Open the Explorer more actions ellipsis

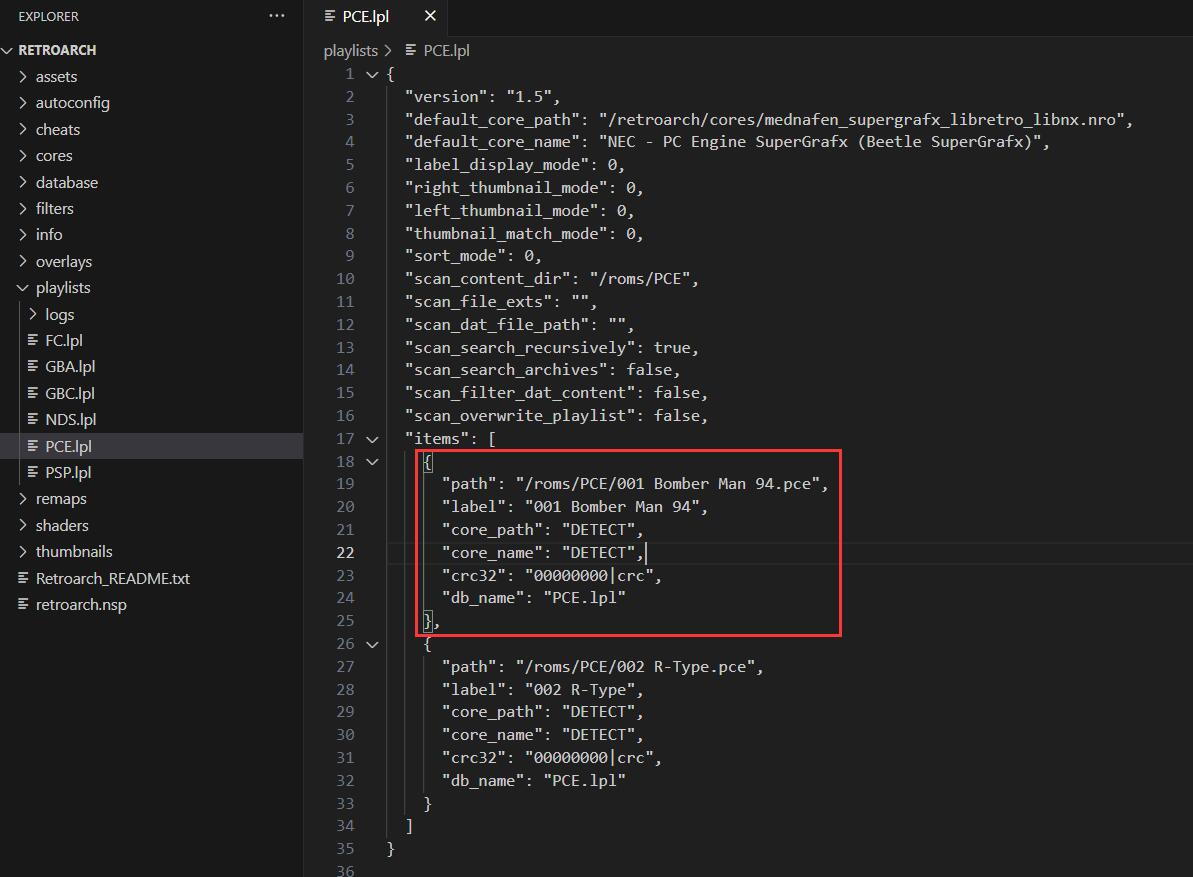[277, 16]
